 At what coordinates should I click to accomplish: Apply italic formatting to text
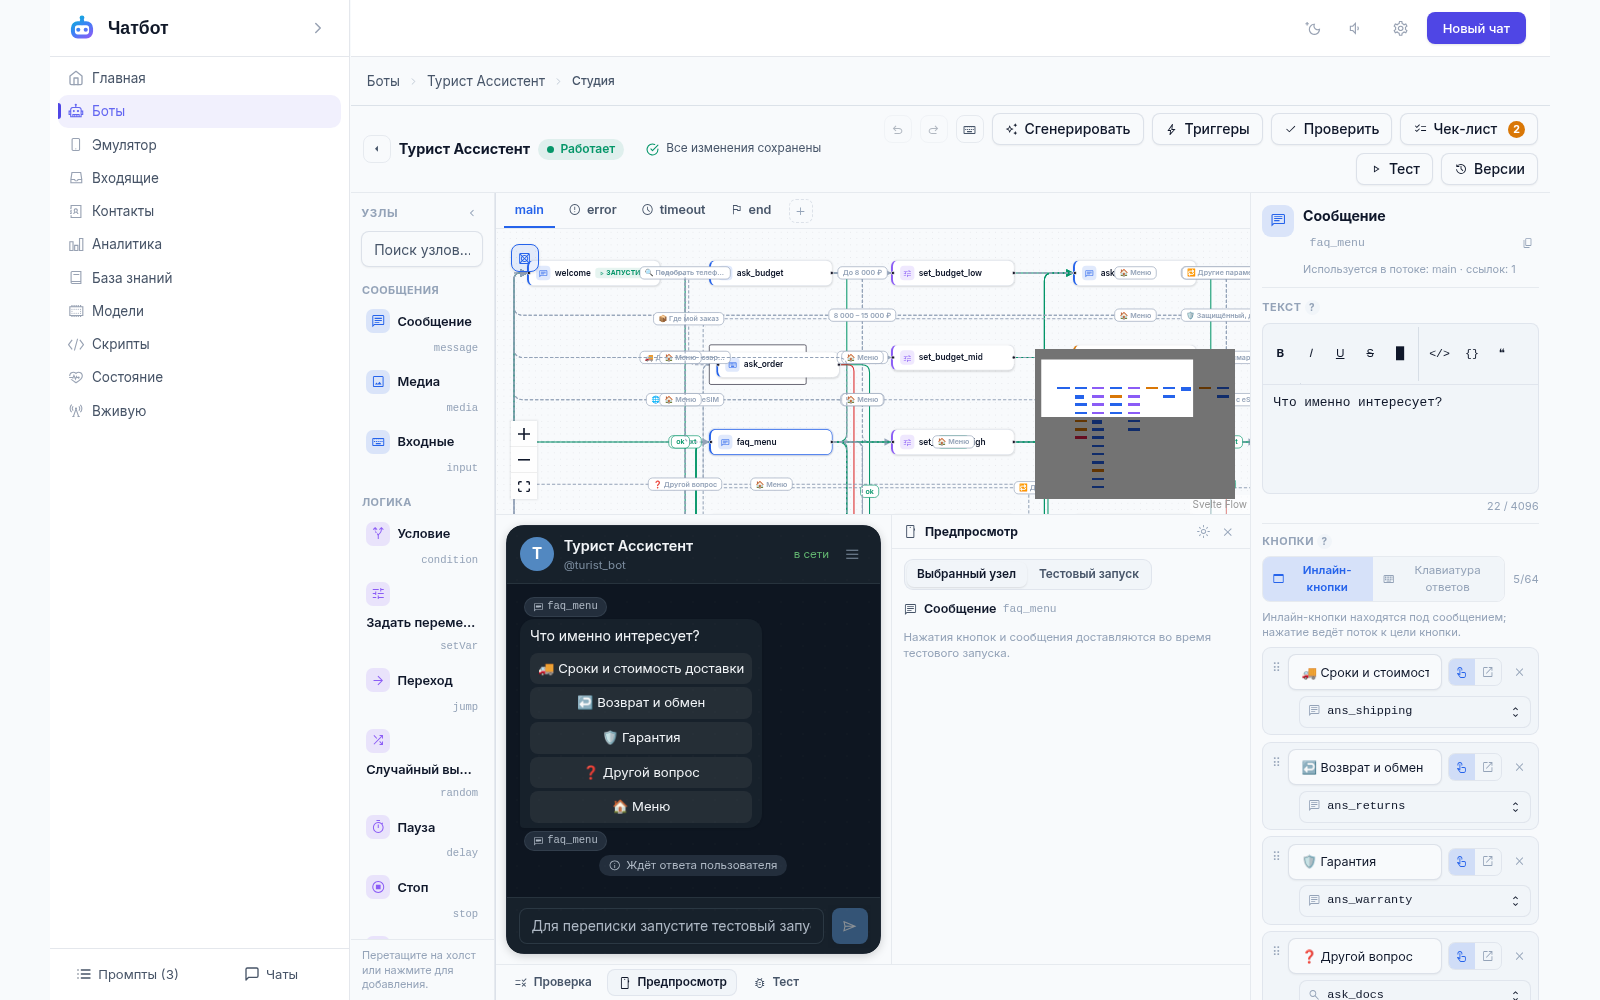coord(1310,353)
